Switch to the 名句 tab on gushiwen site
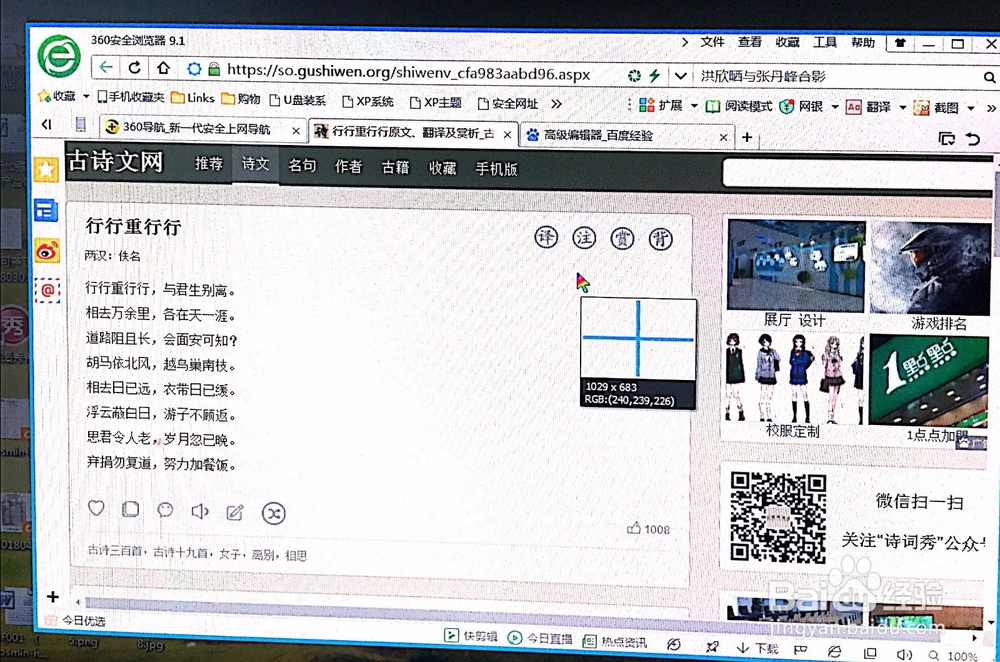This screenshot has height=662, width=1000. pyautogui.click(x=301, y=166)
